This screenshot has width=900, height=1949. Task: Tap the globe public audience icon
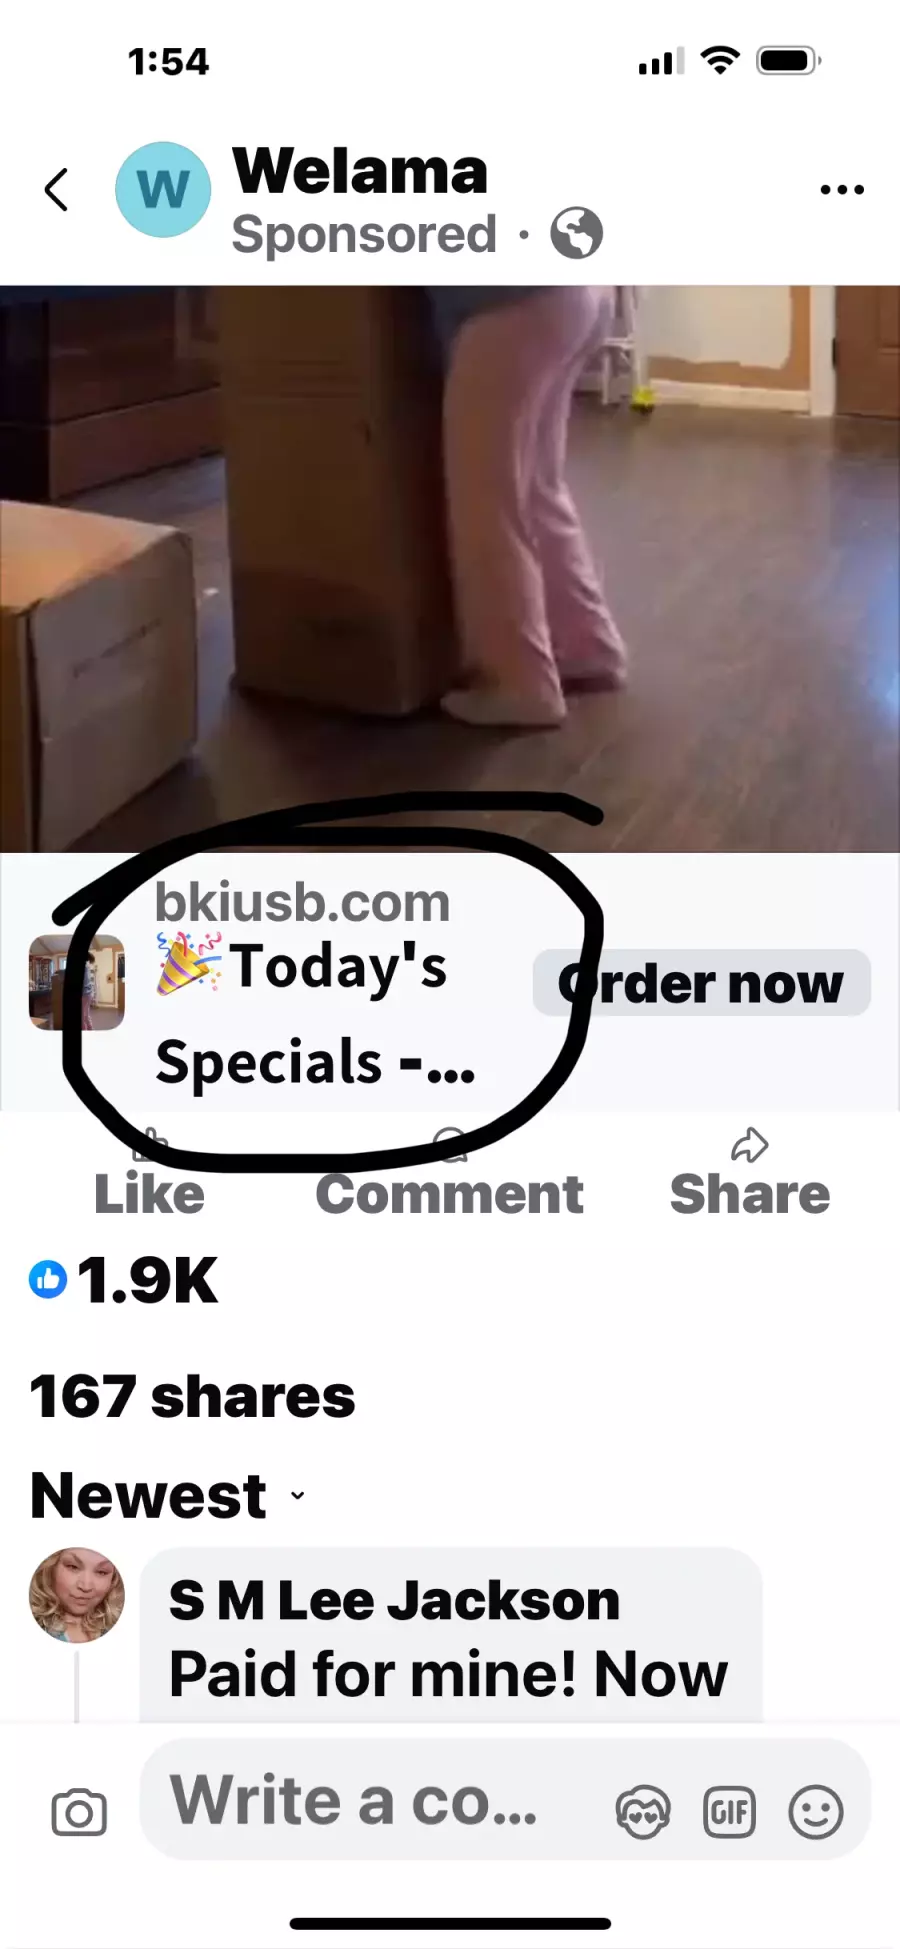point(577,234)
